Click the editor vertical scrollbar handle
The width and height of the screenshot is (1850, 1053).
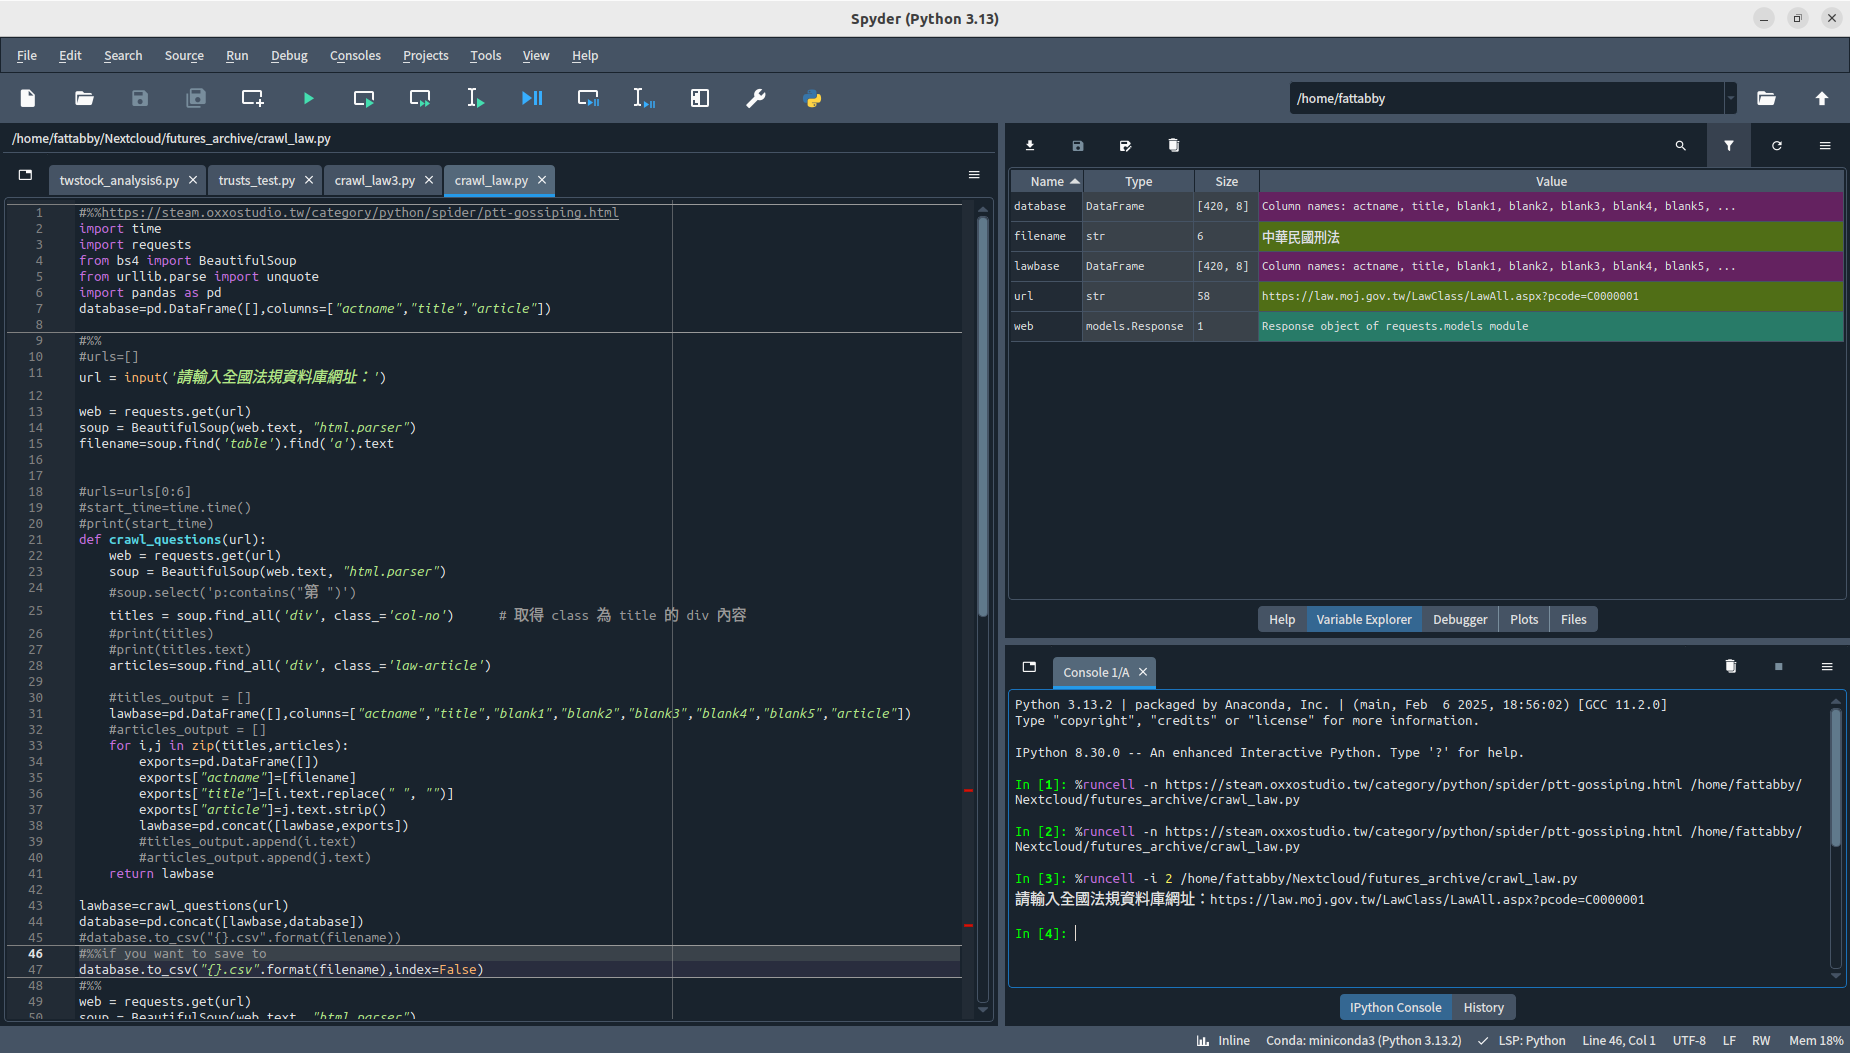(x=983, y=415)
